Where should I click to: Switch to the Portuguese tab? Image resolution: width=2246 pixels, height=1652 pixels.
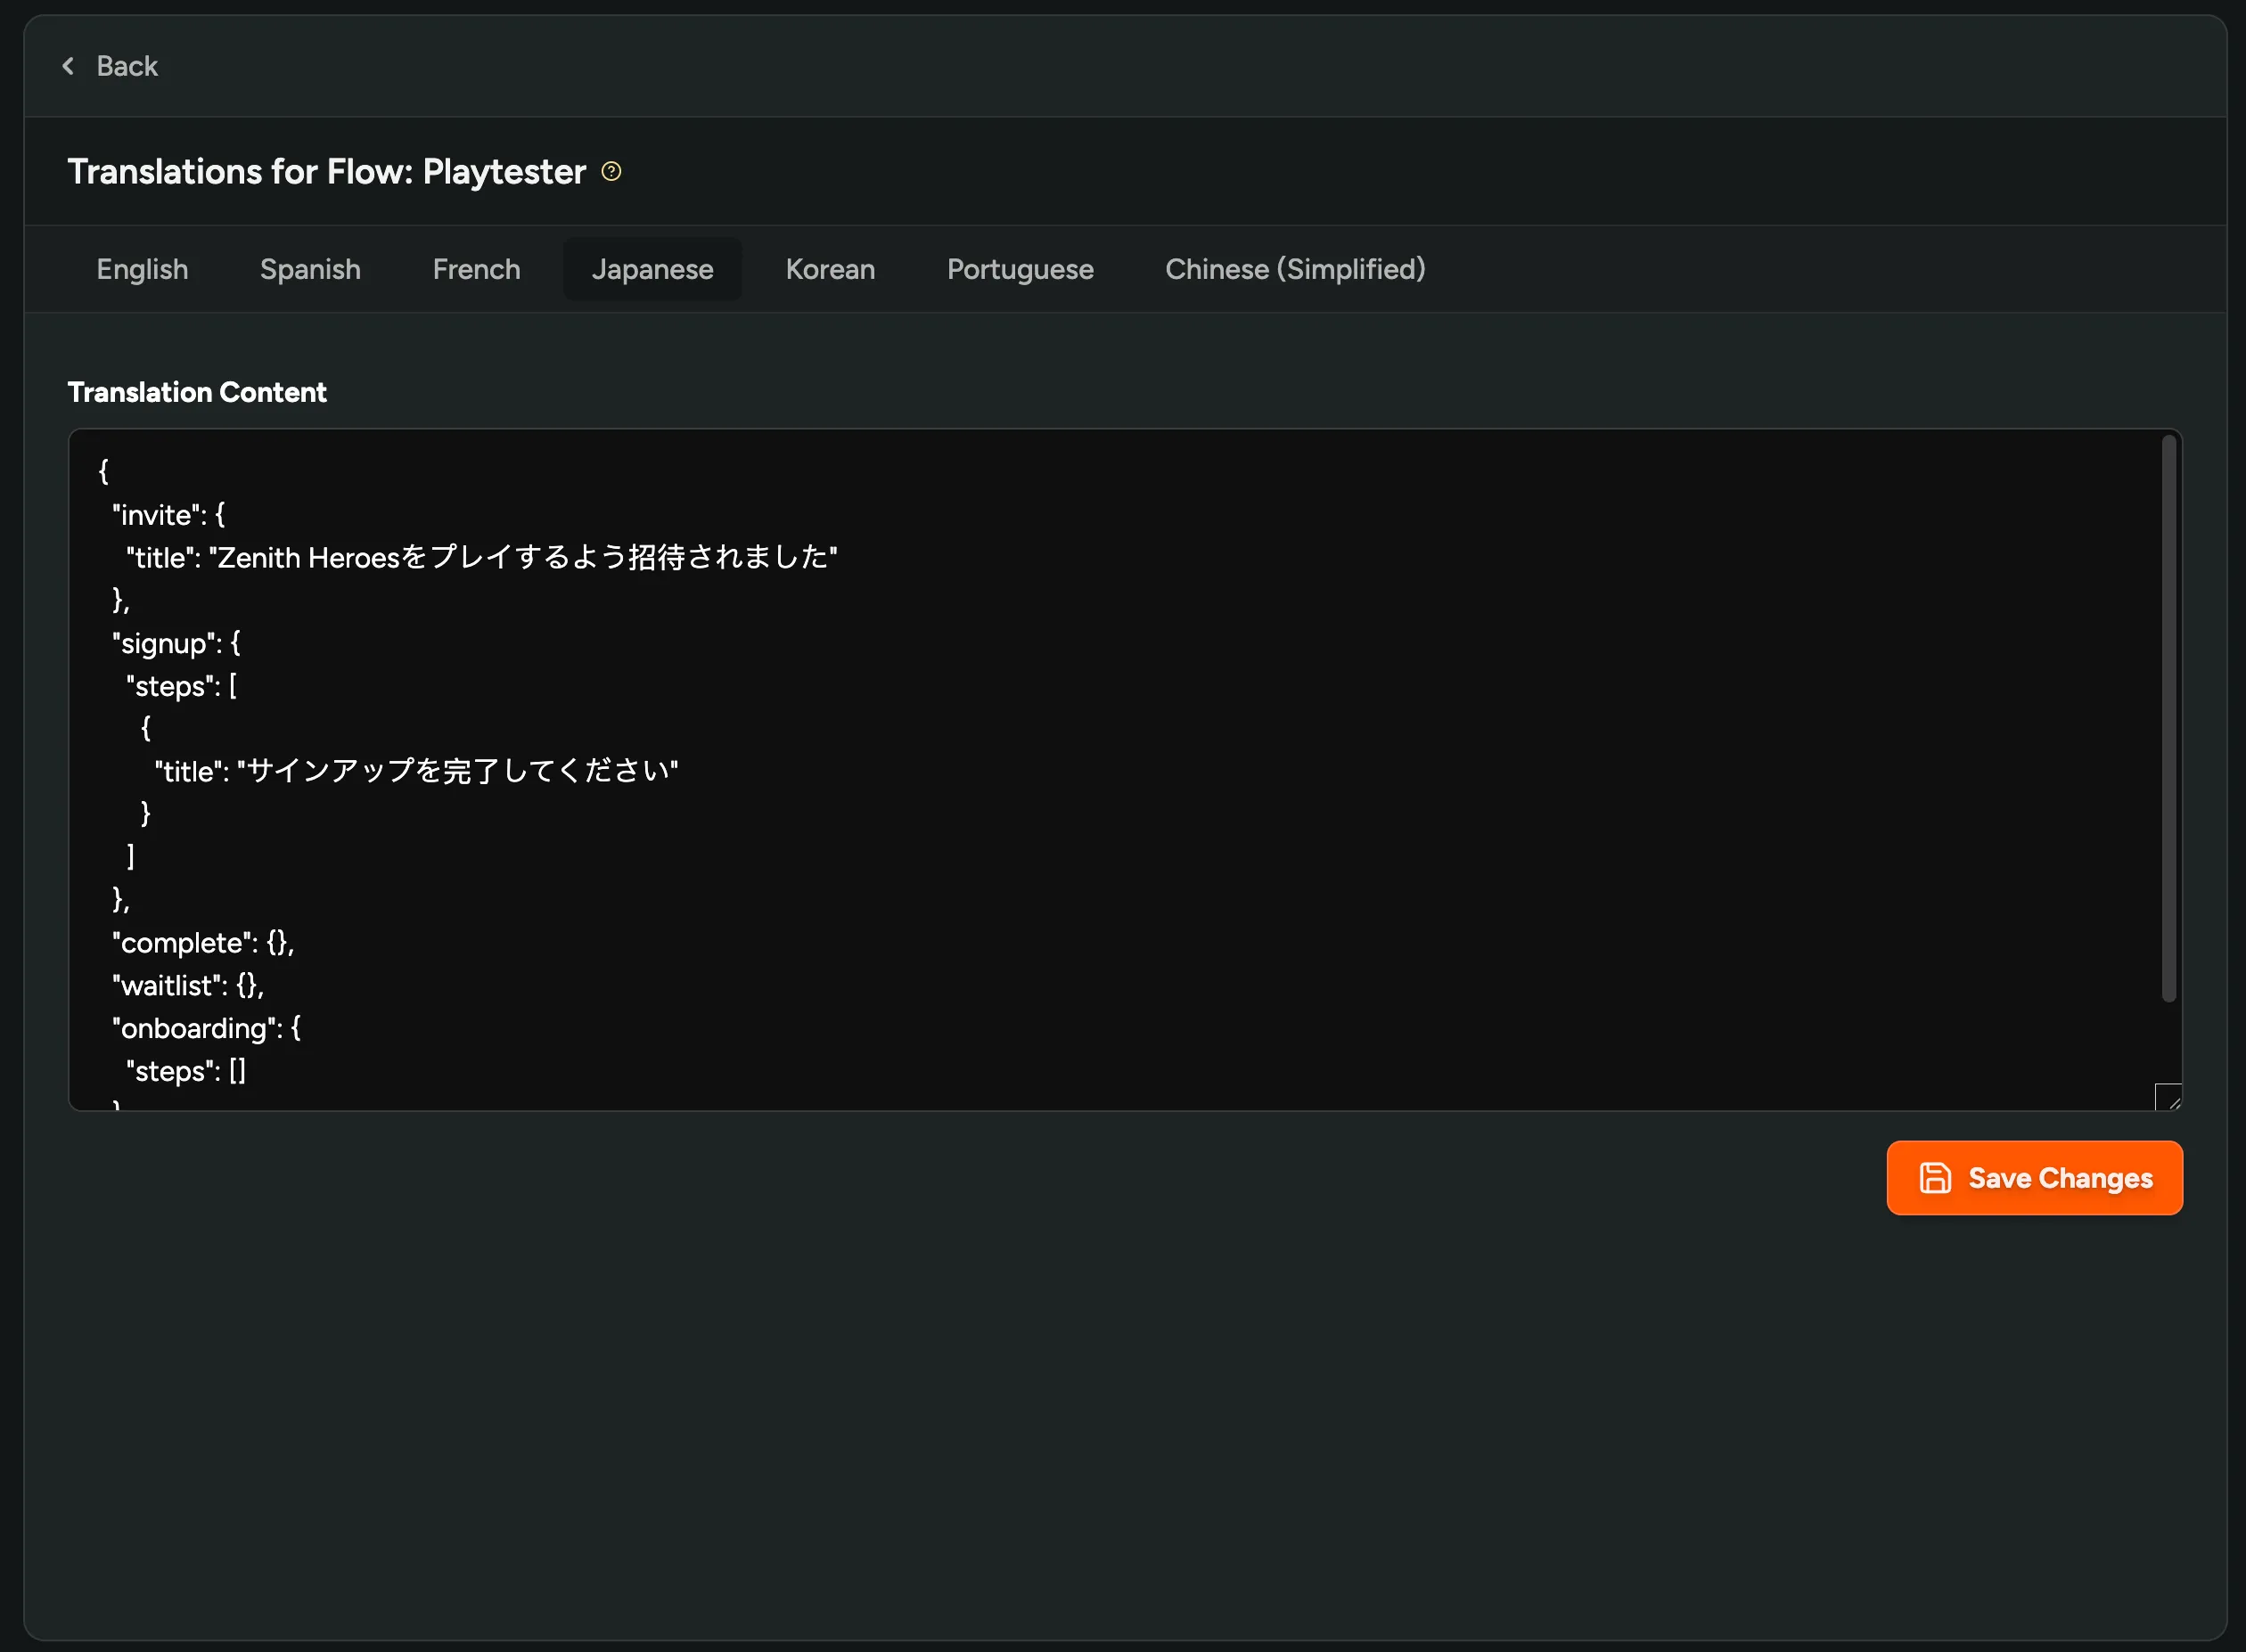click(1019, 269)
